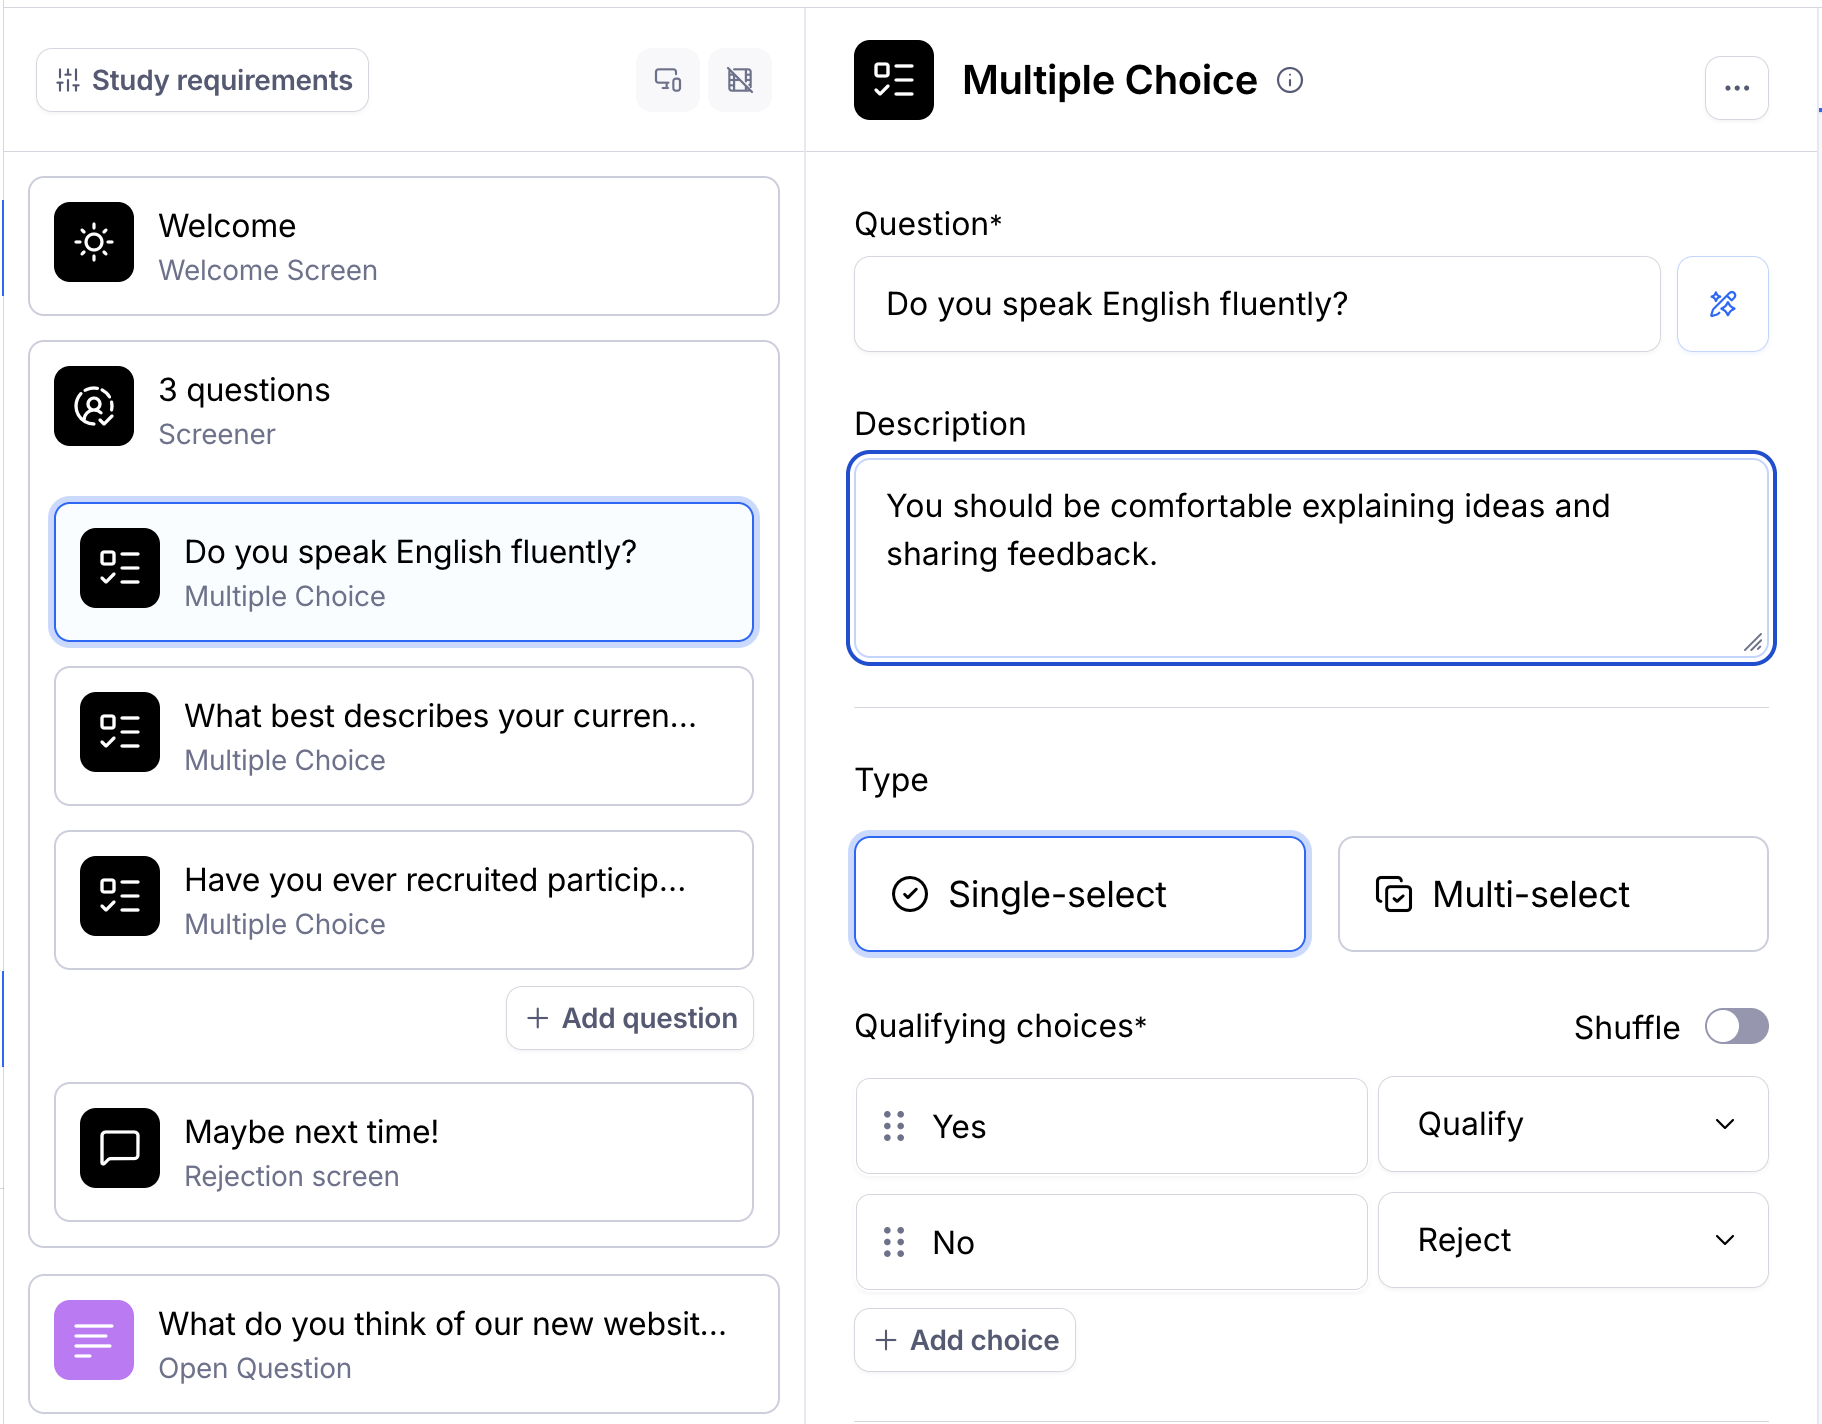Toggle the Shuffle switch
The width and height of the screenshot is (1822, 1424).
[1737, 1026]
